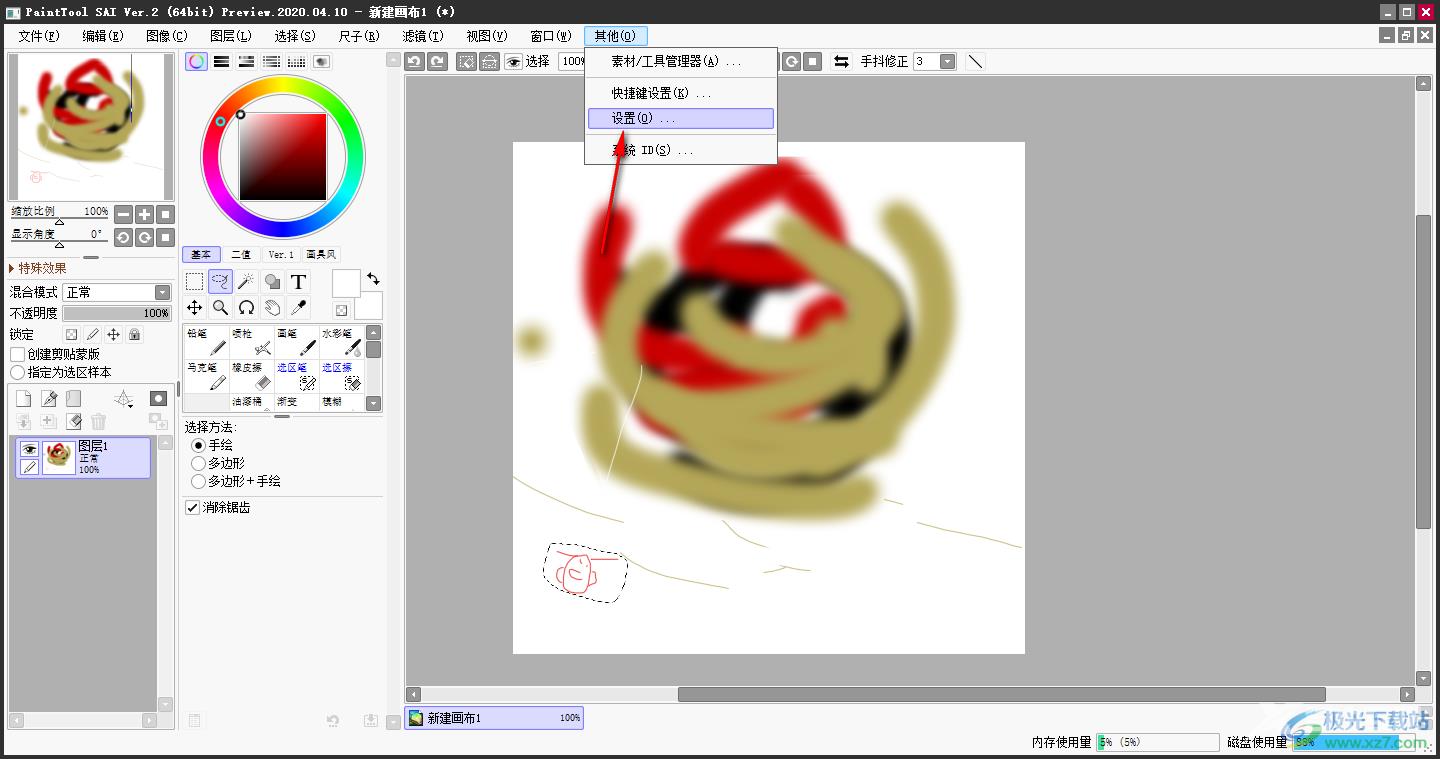Select the Move tool
The height and width of the screenshot is (759, 1440).
click(195, 308)
